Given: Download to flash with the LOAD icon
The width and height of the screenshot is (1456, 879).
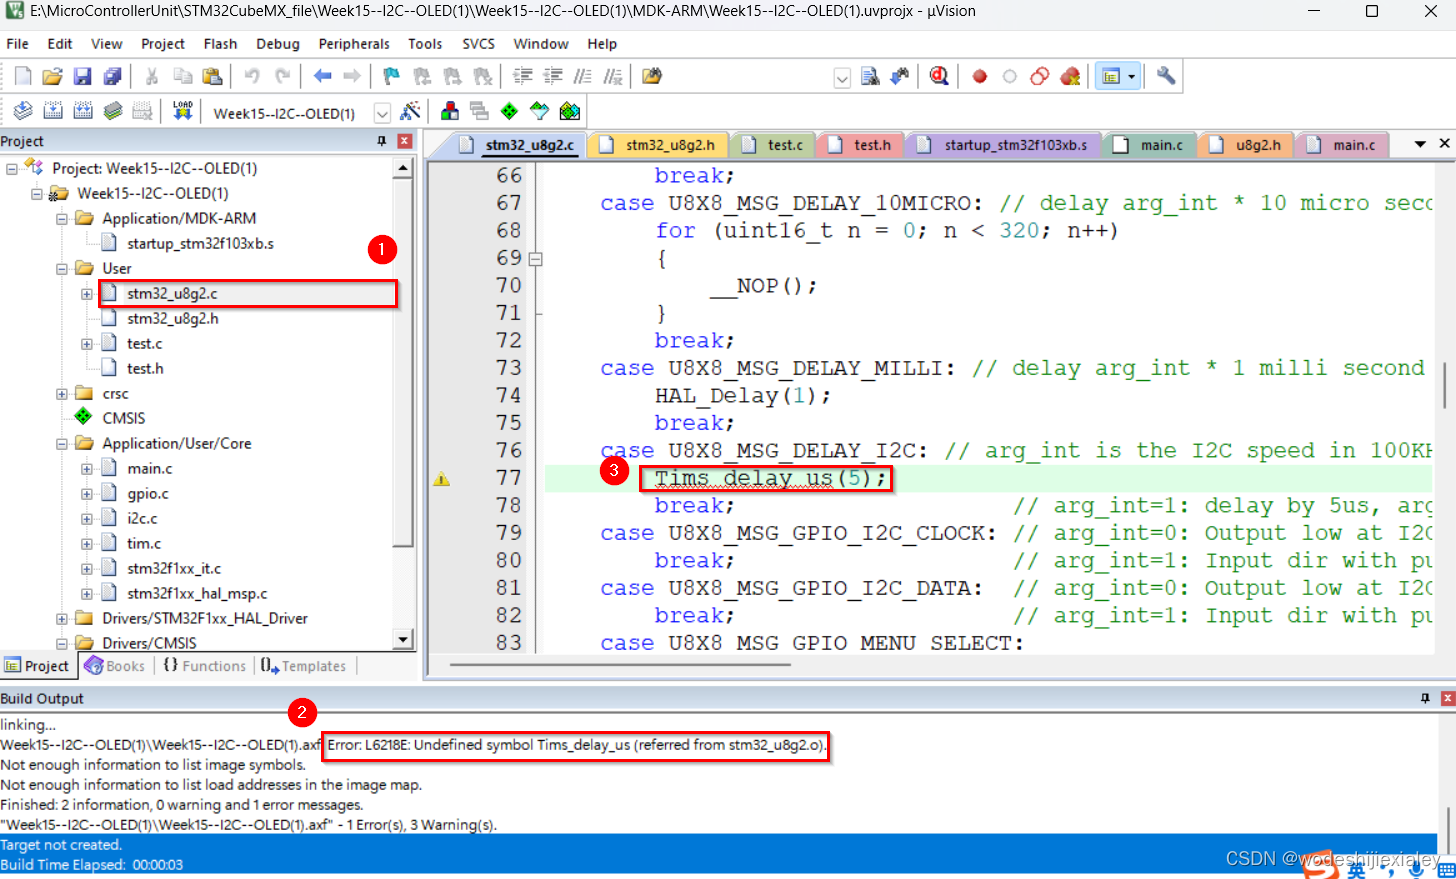Looking at the screenshot, I should pyautogui.click(x=182, y=111).
